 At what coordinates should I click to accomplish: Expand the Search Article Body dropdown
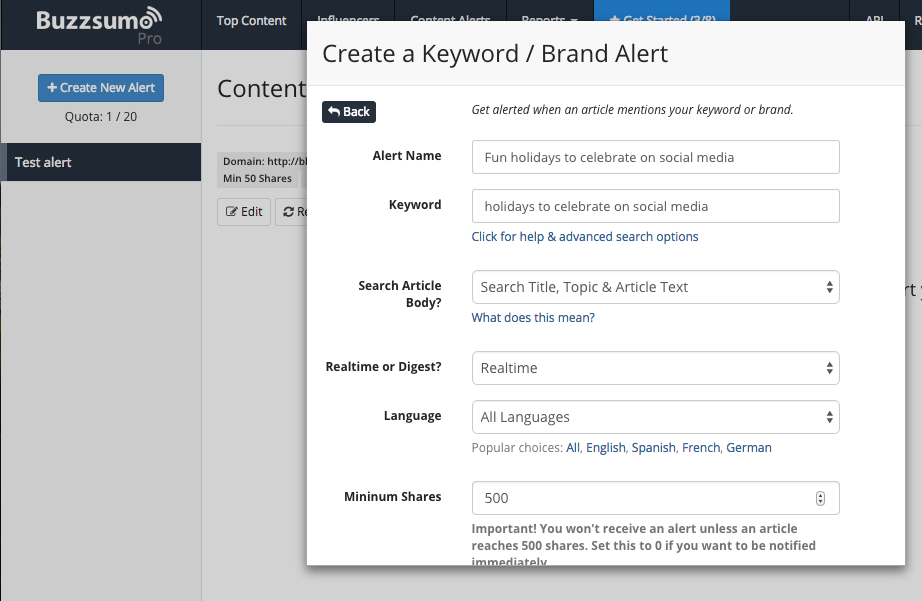[x=656, y=287]
